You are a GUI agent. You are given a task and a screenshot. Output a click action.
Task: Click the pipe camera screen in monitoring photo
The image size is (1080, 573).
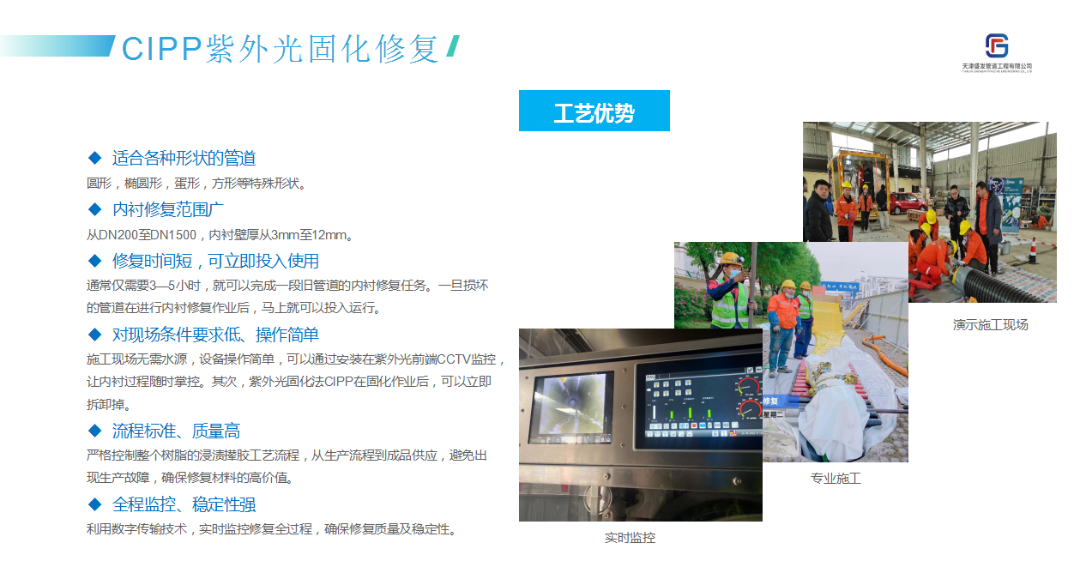[571, 406]
